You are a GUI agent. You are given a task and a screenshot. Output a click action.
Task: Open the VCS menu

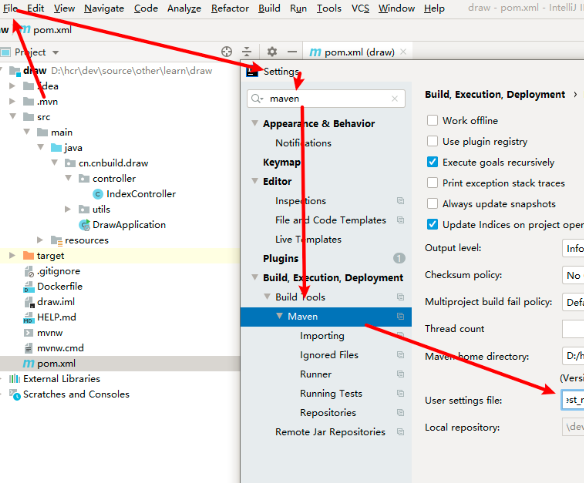360,8
